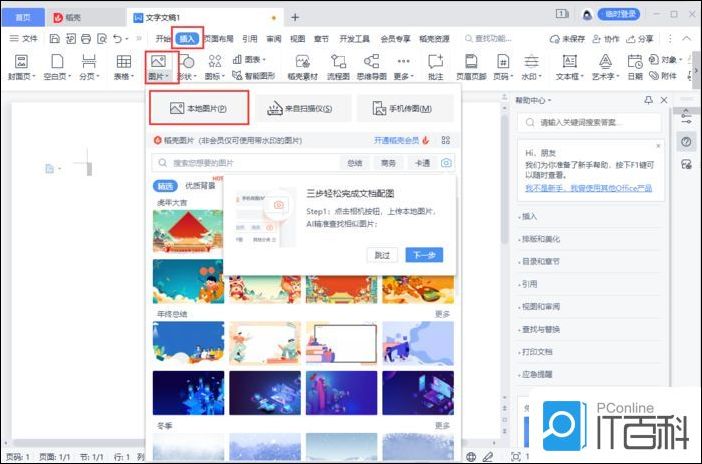
Task: Choose 来自扫描仪(S) scanner source
Action: [x=303, y=108]
